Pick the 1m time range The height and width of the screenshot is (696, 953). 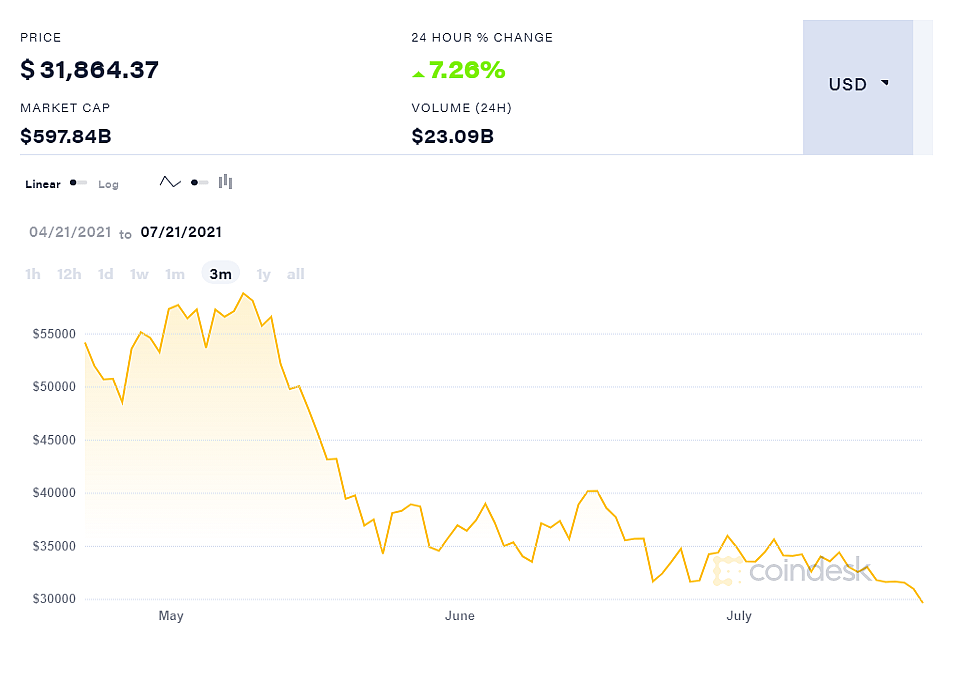[175, 274]
